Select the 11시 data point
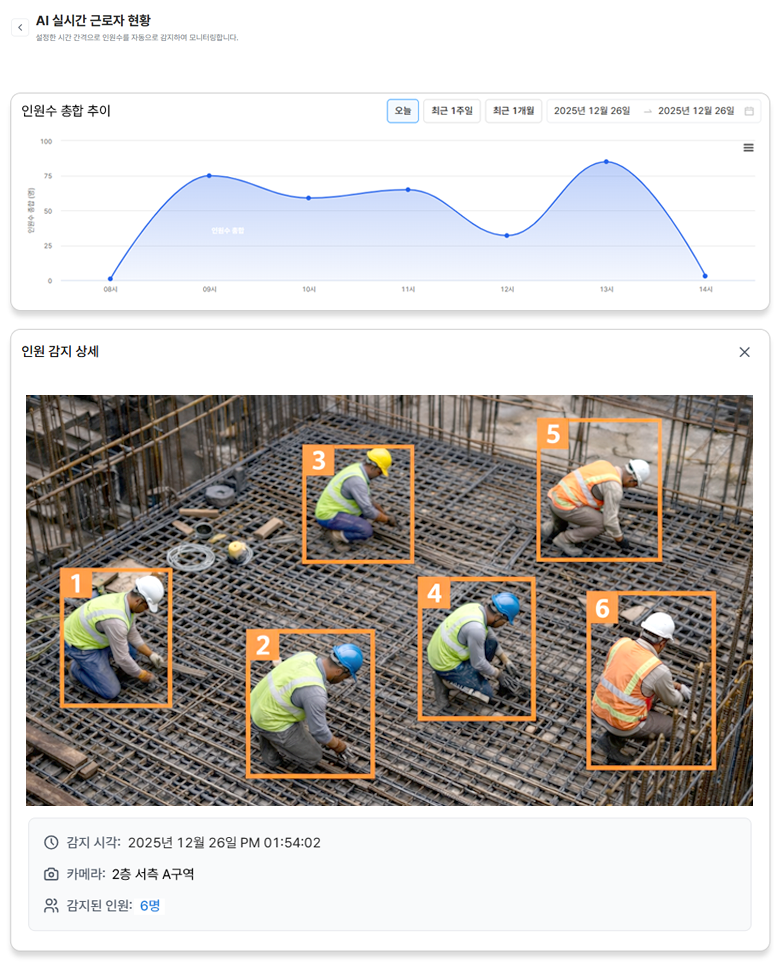This screenshot has height=980, width=780. (408, 189)
